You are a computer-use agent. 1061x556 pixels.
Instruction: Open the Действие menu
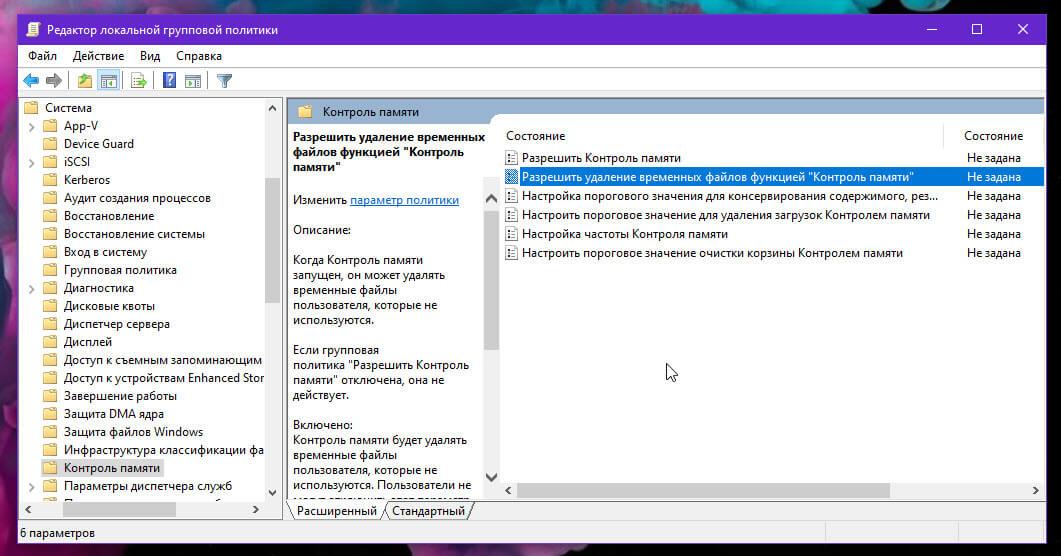(x=98, y=56)
